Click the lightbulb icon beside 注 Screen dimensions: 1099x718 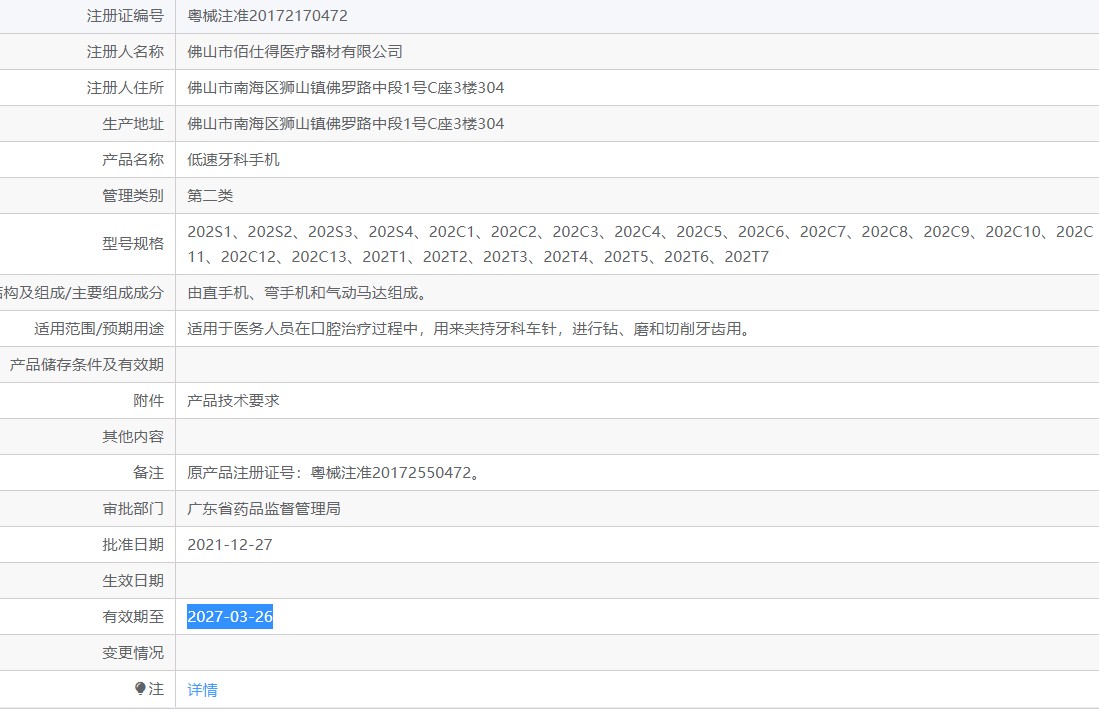140,689
